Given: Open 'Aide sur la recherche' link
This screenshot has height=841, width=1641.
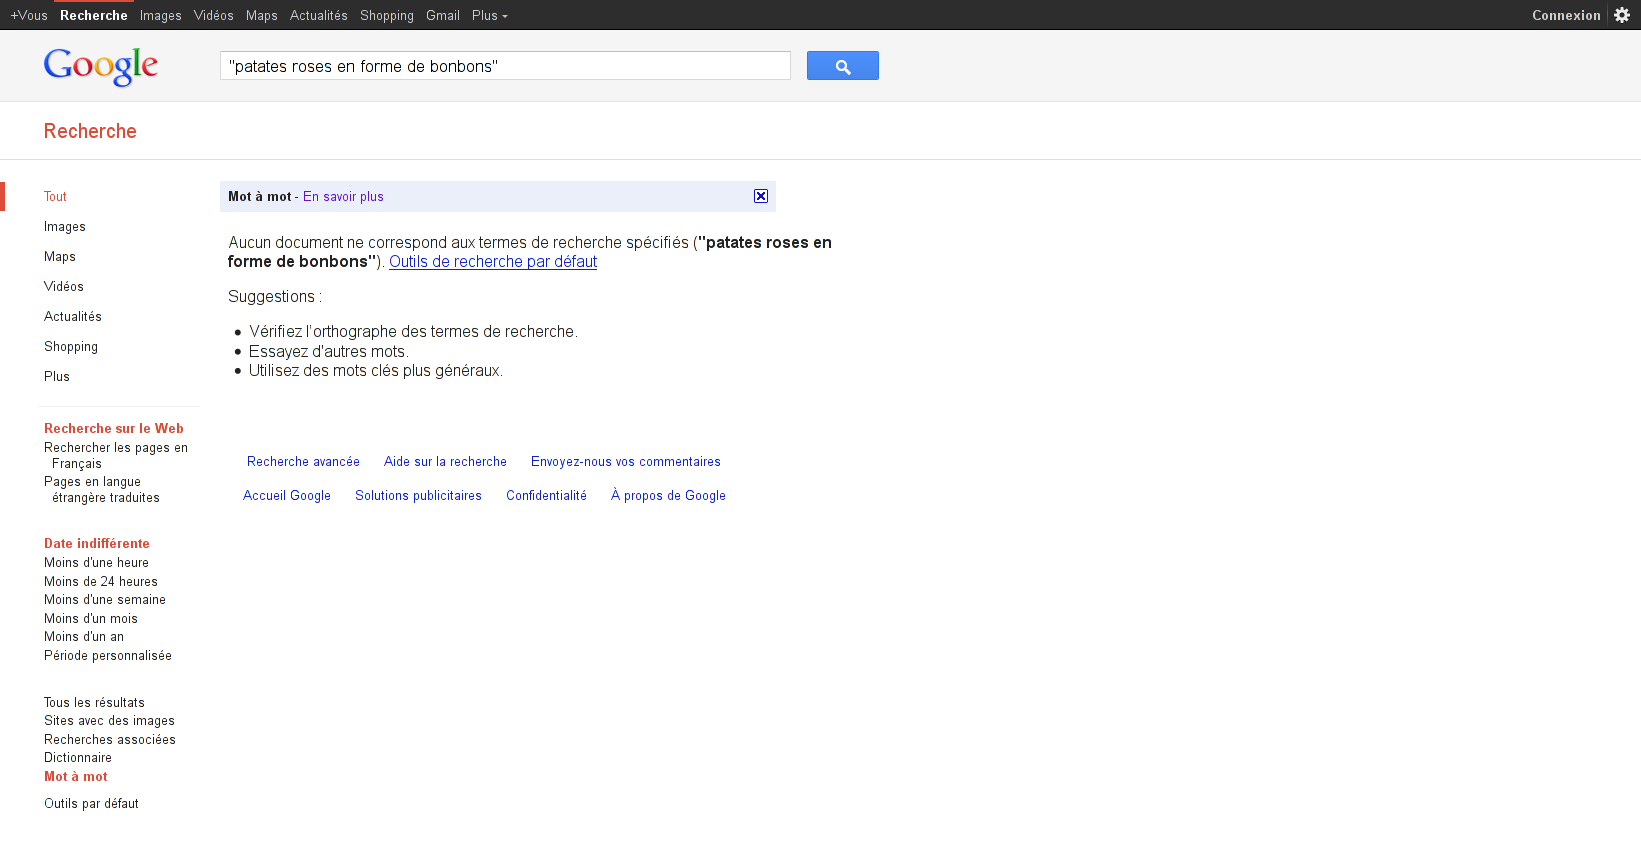Looking at the screenshot, I should [x=445, y=462].
